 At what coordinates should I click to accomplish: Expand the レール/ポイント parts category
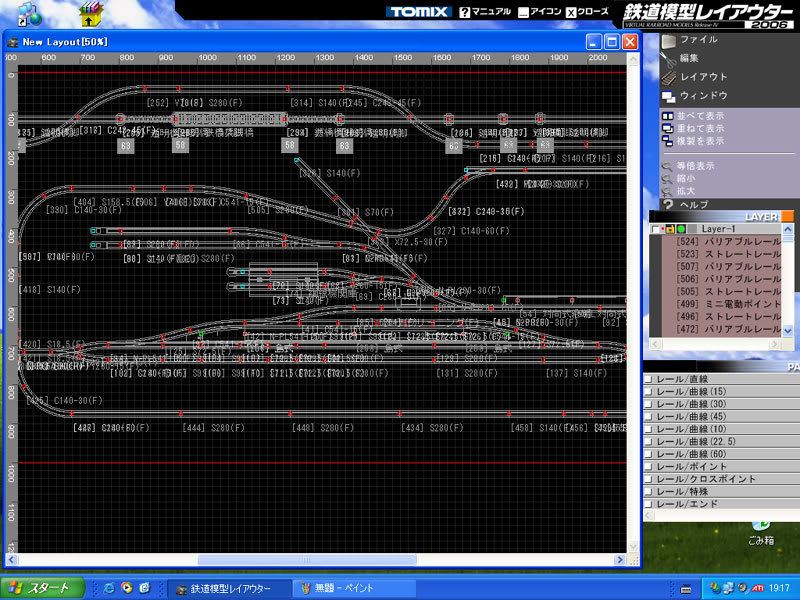721,467
